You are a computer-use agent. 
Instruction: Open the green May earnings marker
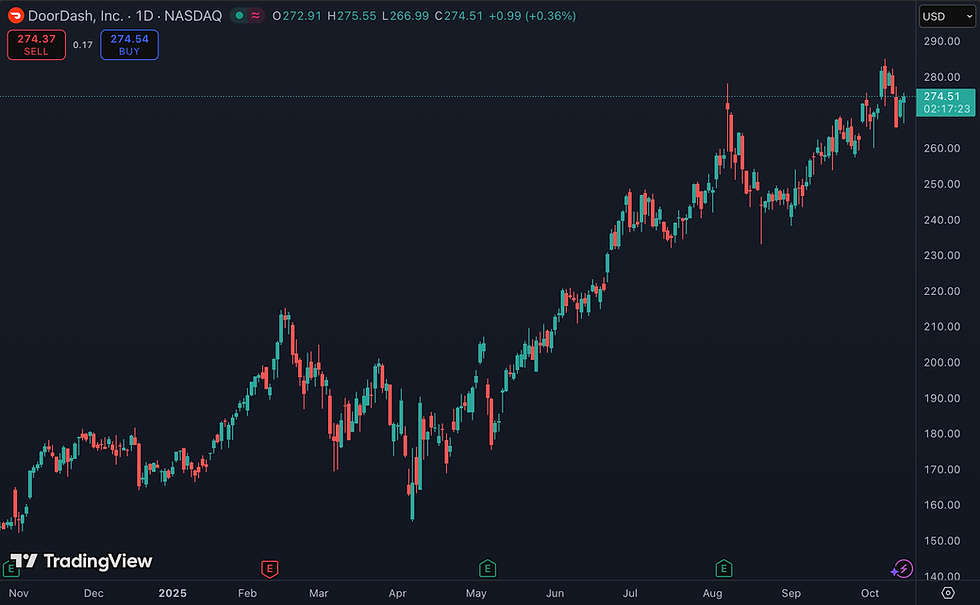point(488,569)
